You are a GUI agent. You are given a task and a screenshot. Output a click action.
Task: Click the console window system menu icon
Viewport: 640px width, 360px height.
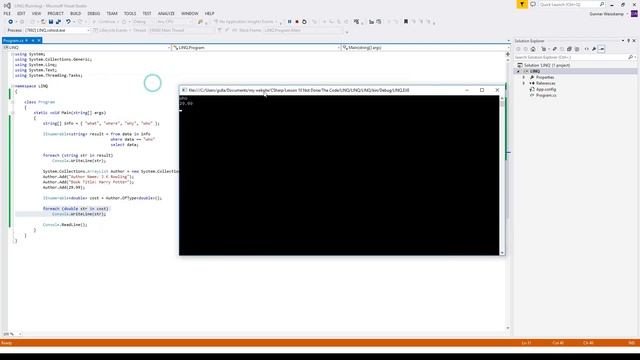point(184,90)
